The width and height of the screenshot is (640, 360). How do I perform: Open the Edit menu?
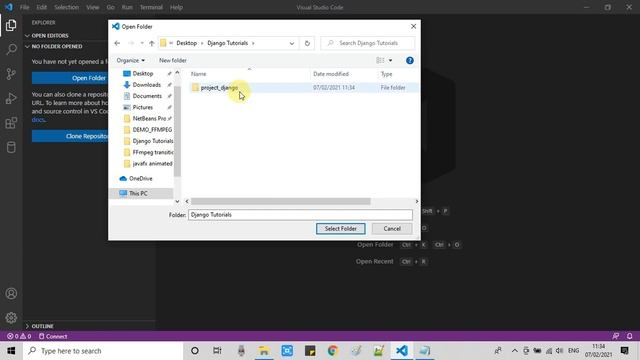coord(41,7)
